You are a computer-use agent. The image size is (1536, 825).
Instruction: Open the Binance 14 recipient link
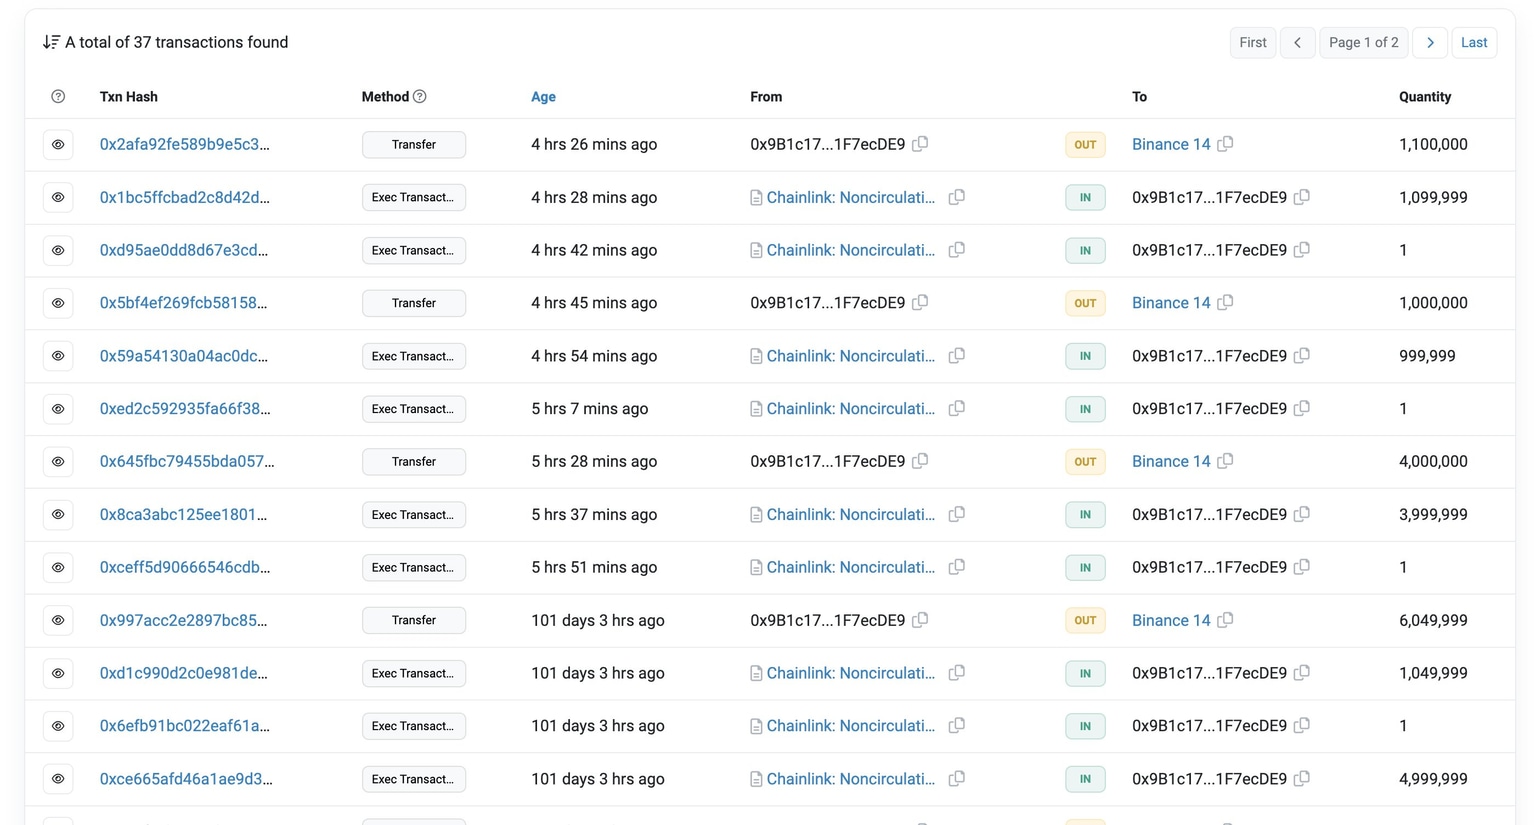1170,144
